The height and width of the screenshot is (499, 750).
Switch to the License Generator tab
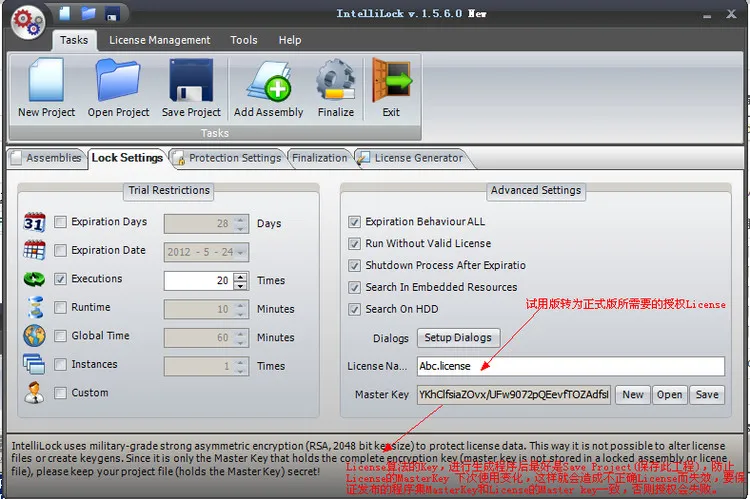[x=412, y=158]
